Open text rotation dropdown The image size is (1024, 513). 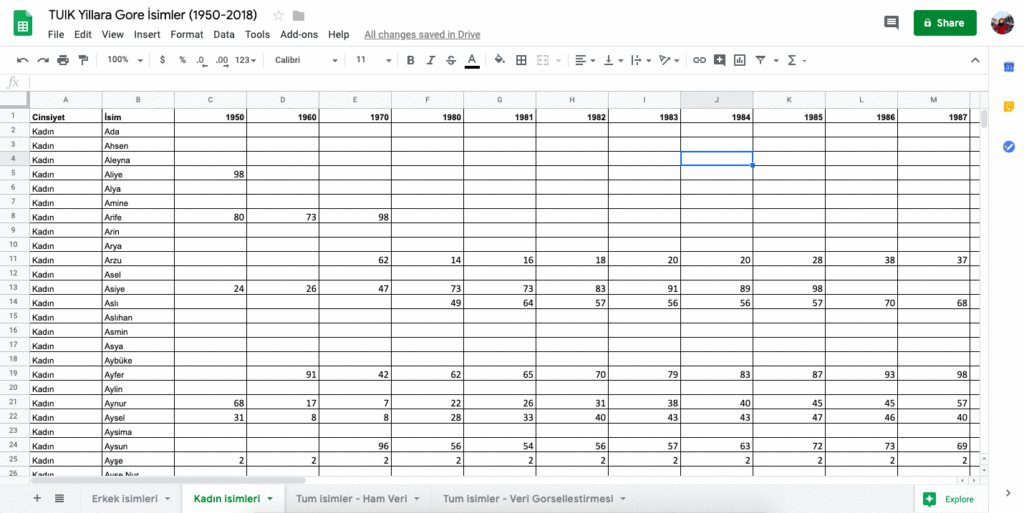[669, 60]
